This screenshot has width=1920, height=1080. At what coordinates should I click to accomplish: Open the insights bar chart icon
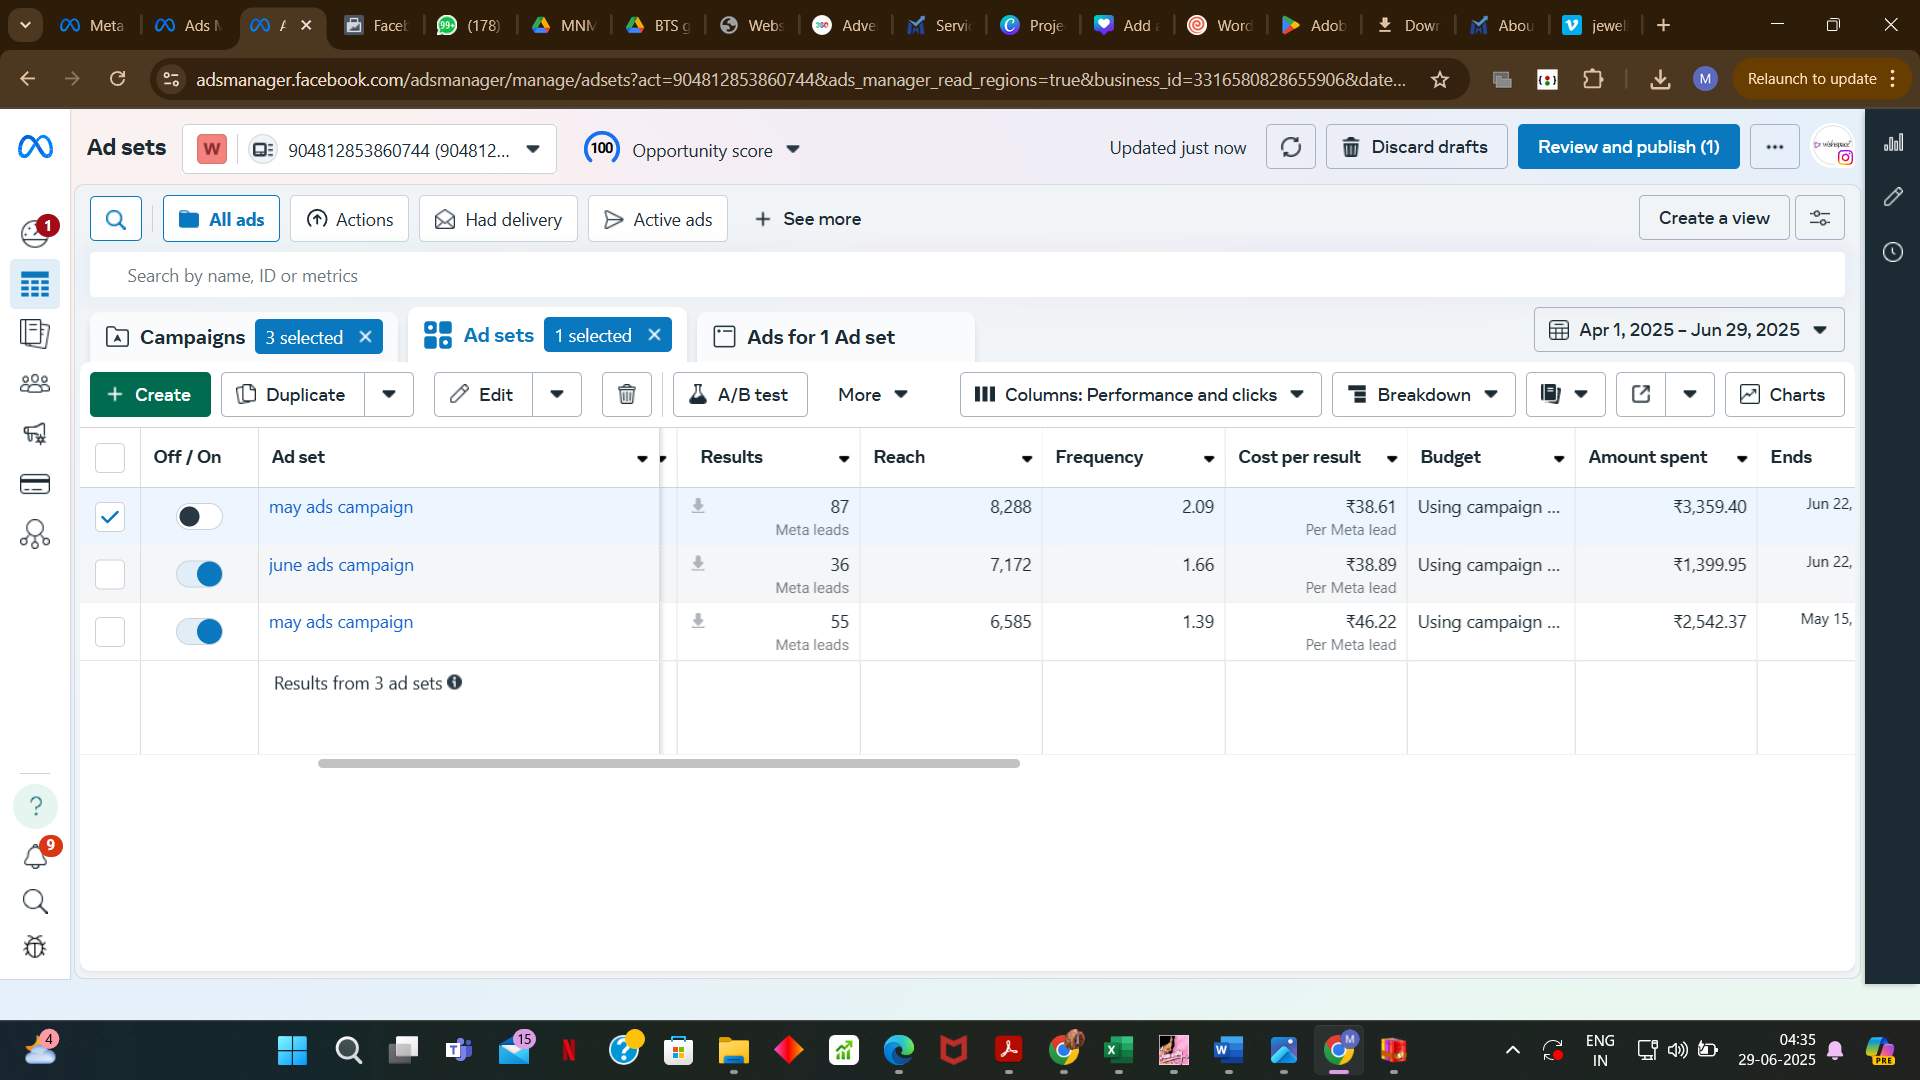tap(1893, 142)
